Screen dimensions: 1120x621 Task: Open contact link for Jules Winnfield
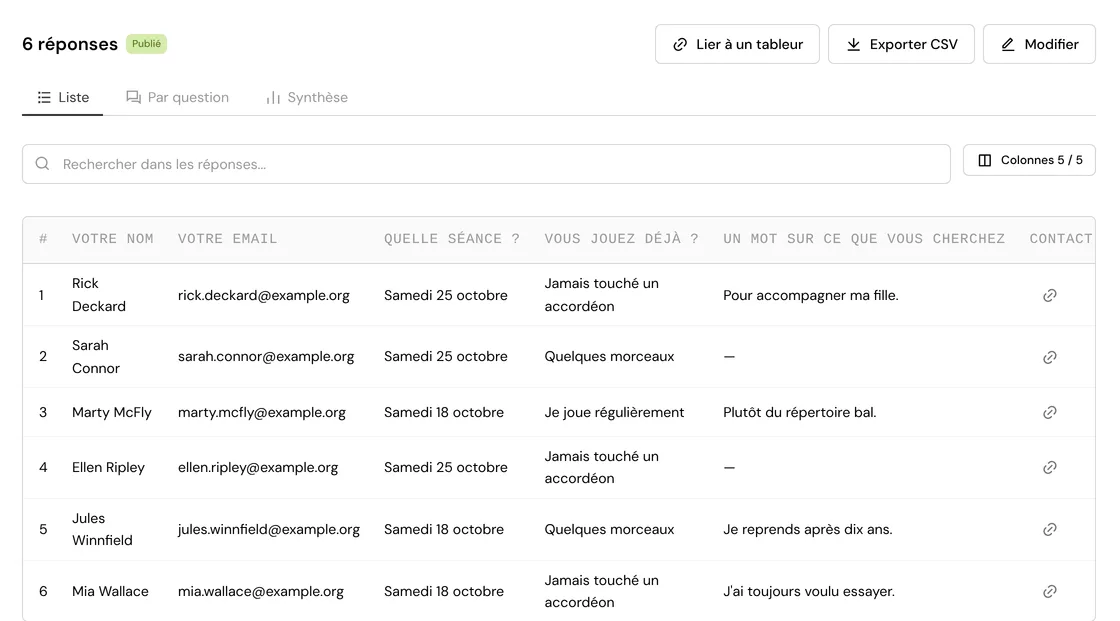pos(1049,530)
